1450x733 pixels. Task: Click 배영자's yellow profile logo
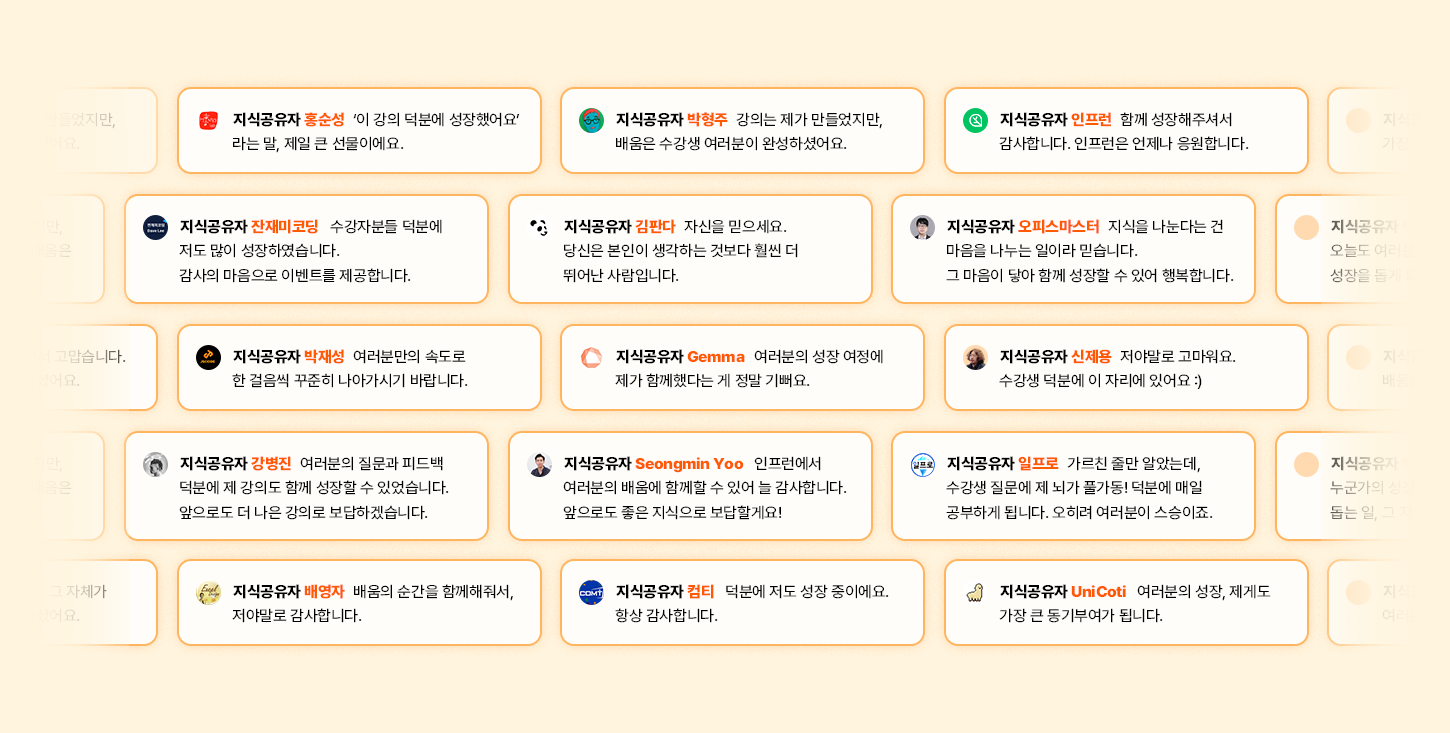[208, 592]
